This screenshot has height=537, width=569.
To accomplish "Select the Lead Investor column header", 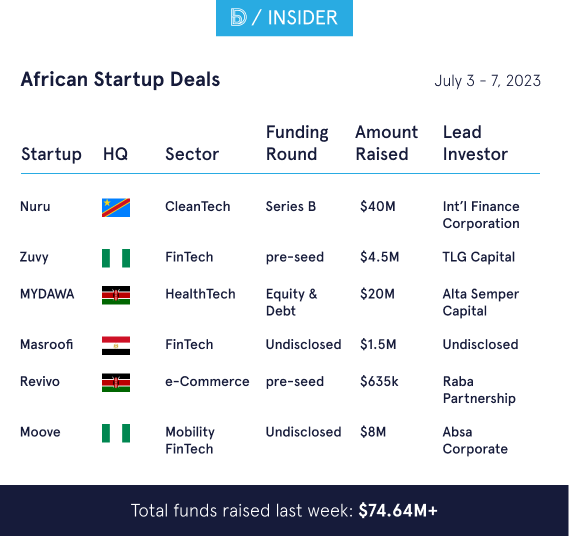I will click(x=475, y=143).
